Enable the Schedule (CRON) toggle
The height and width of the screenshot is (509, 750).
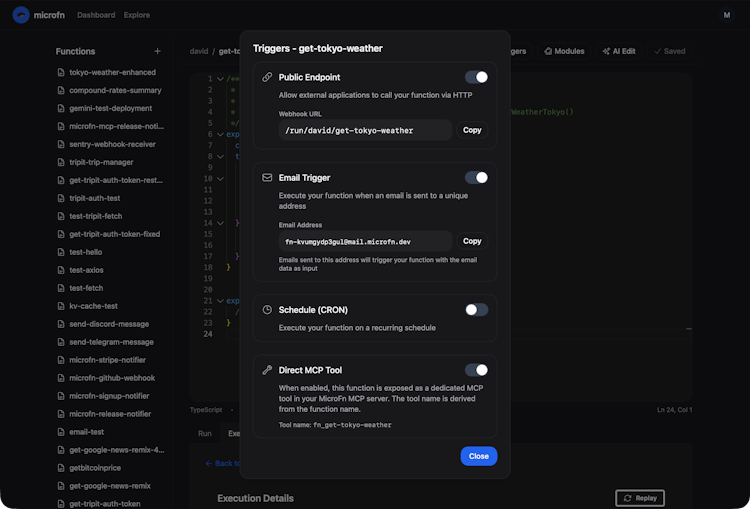pyautogui.click(x=476, y=310)
